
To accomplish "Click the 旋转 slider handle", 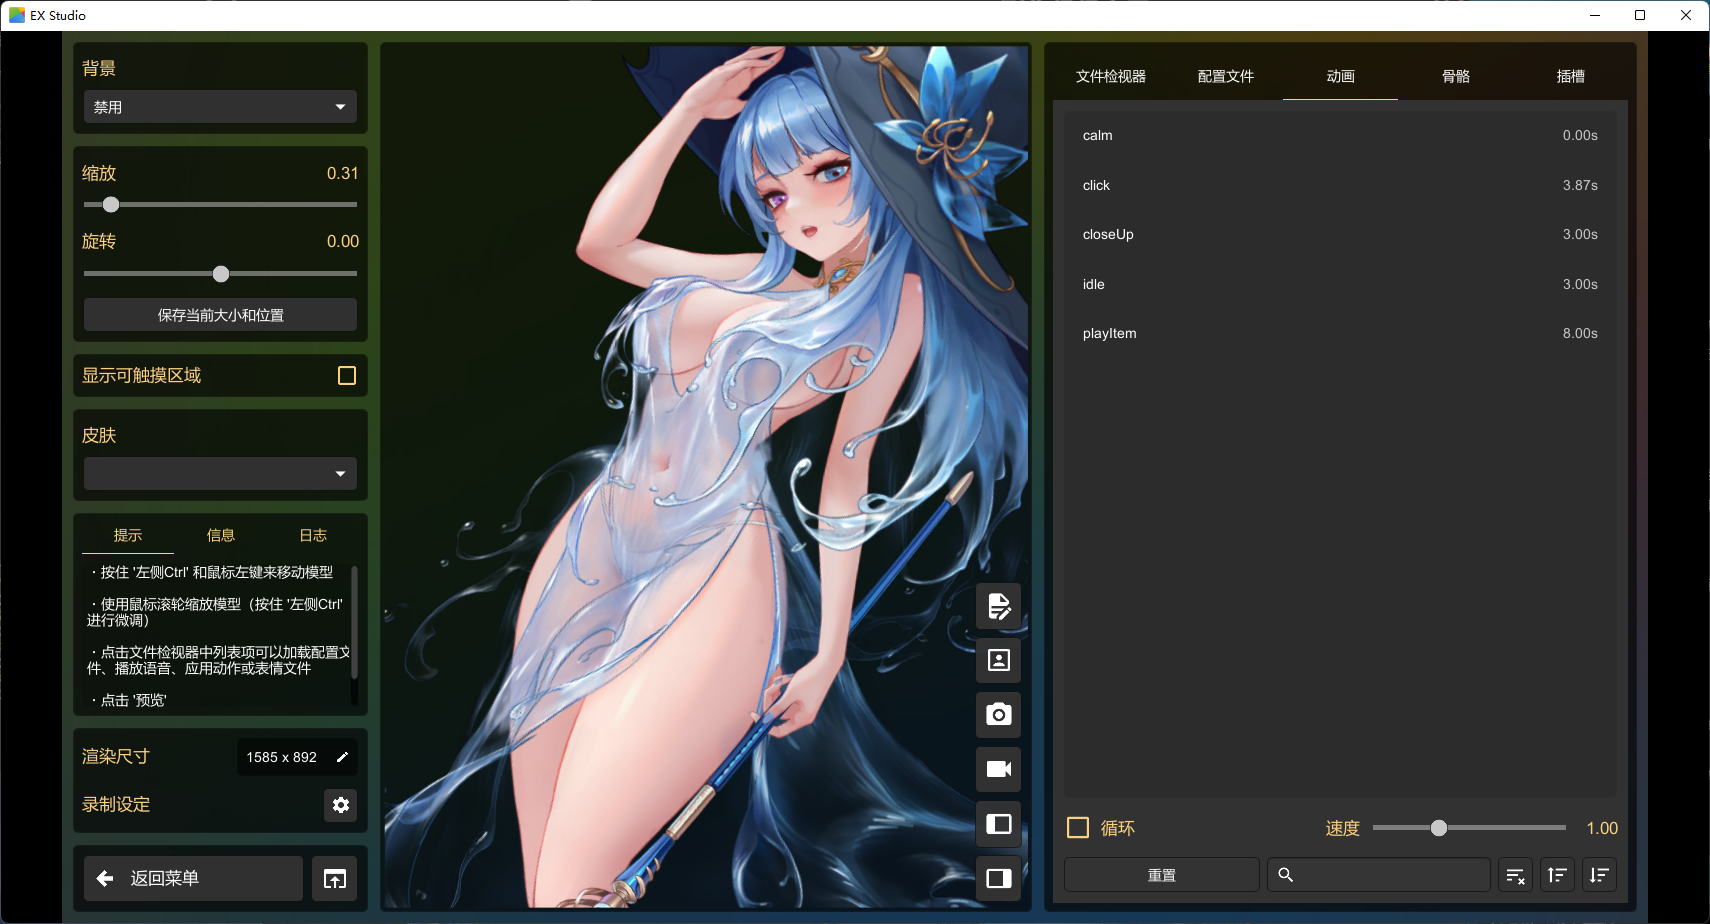I will click(221, 274).
